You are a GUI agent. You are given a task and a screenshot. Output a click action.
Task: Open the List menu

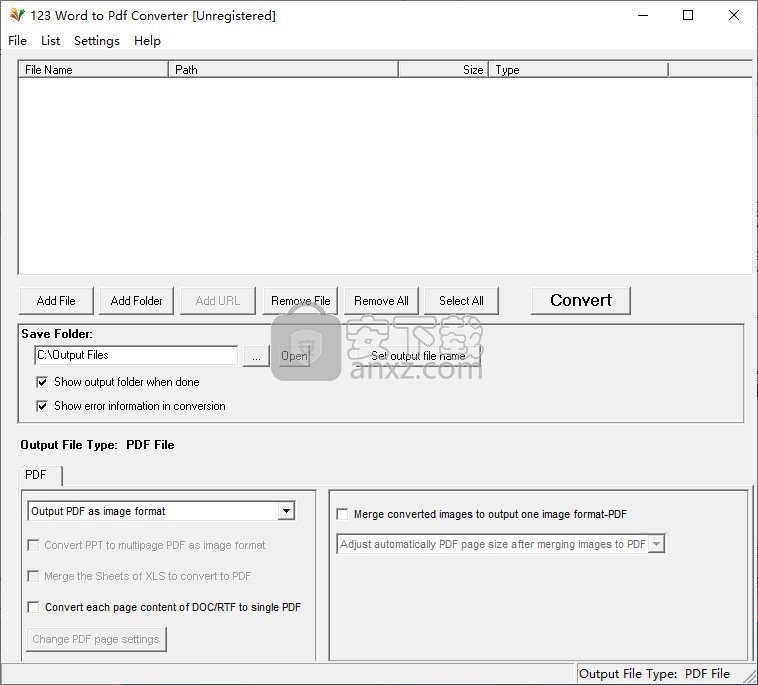pos(50,41)
